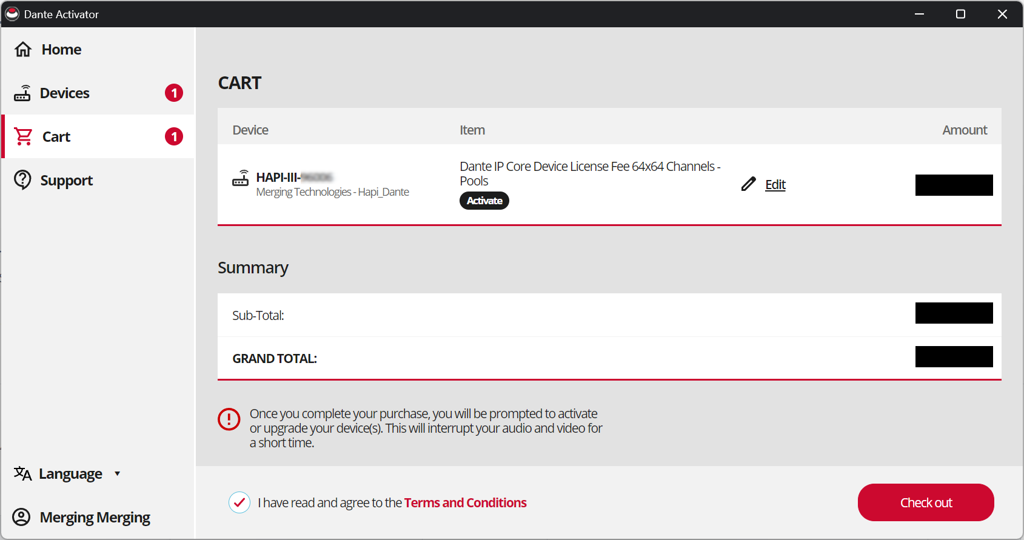Click the Home house icon
This screenshot has width=1024, height=540.
[23, 50]
